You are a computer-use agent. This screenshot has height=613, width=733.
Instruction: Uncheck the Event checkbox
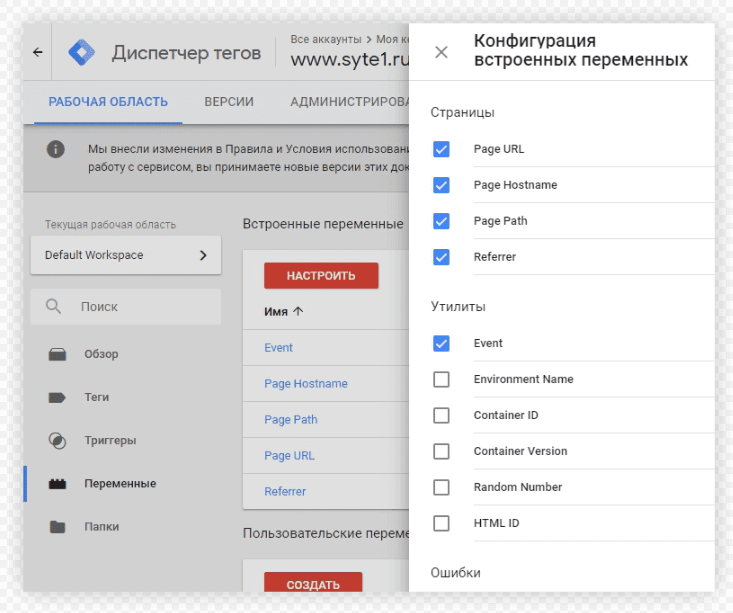441,343
